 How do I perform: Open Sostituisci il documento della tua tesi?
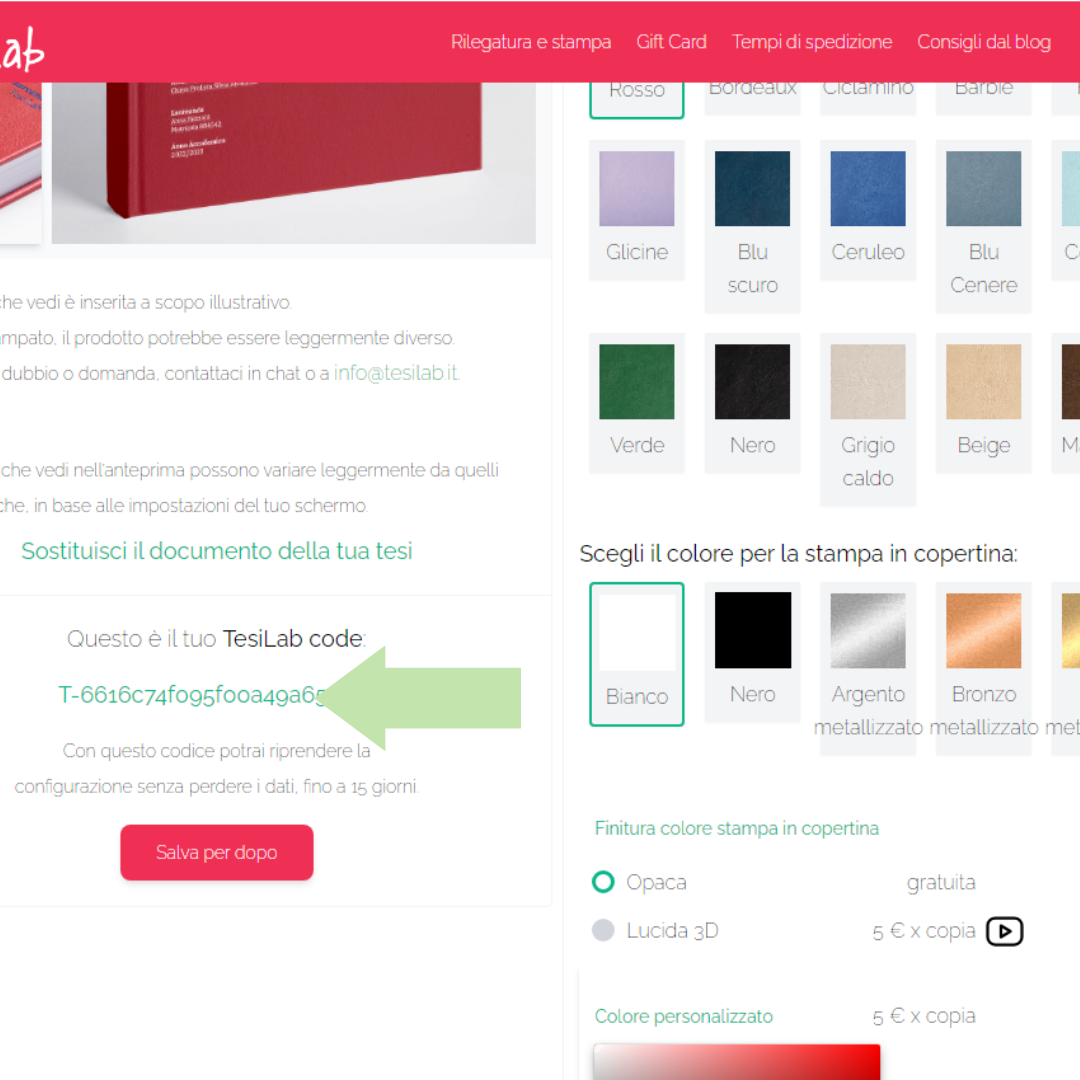pyautogui.click(x=216, y=551)
